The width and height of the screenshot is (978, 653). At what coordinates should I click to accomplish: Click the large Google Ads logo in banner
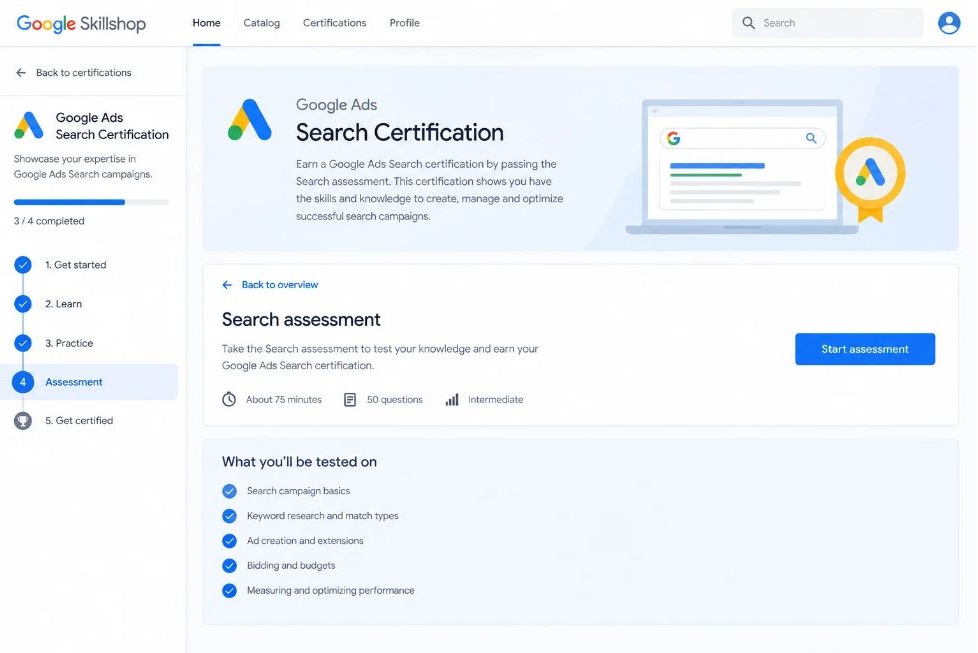[249, 120]
